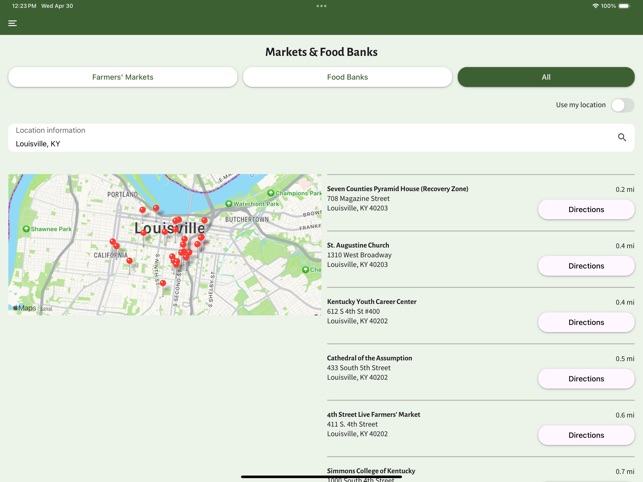Get directions to Seven Counties Pyramid House
643x482 pixels.
click(586, 210)
